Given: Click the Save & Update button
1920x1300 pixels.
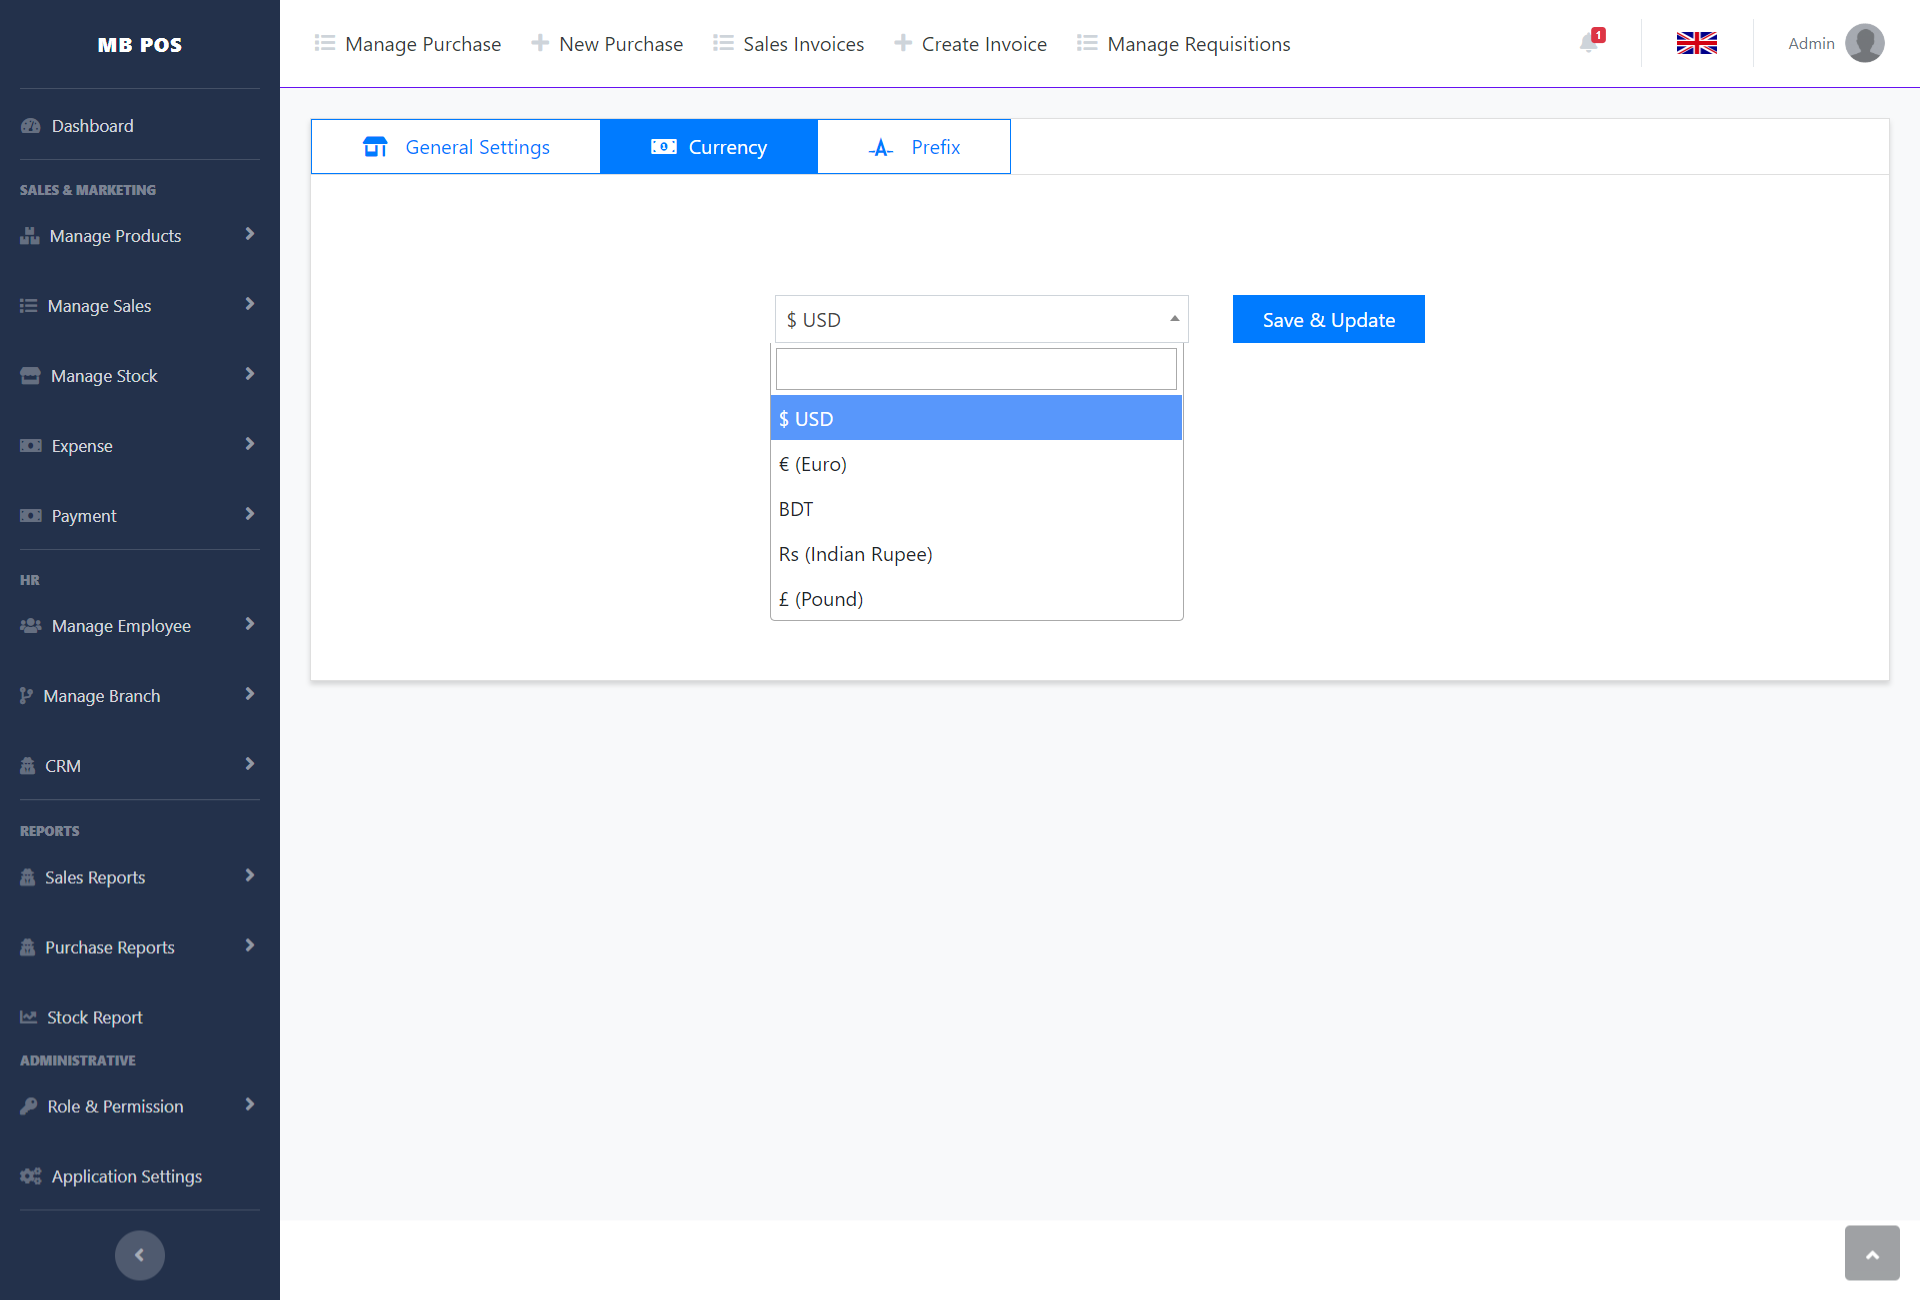Looking at the screenshot, I should coord(1328,320).
